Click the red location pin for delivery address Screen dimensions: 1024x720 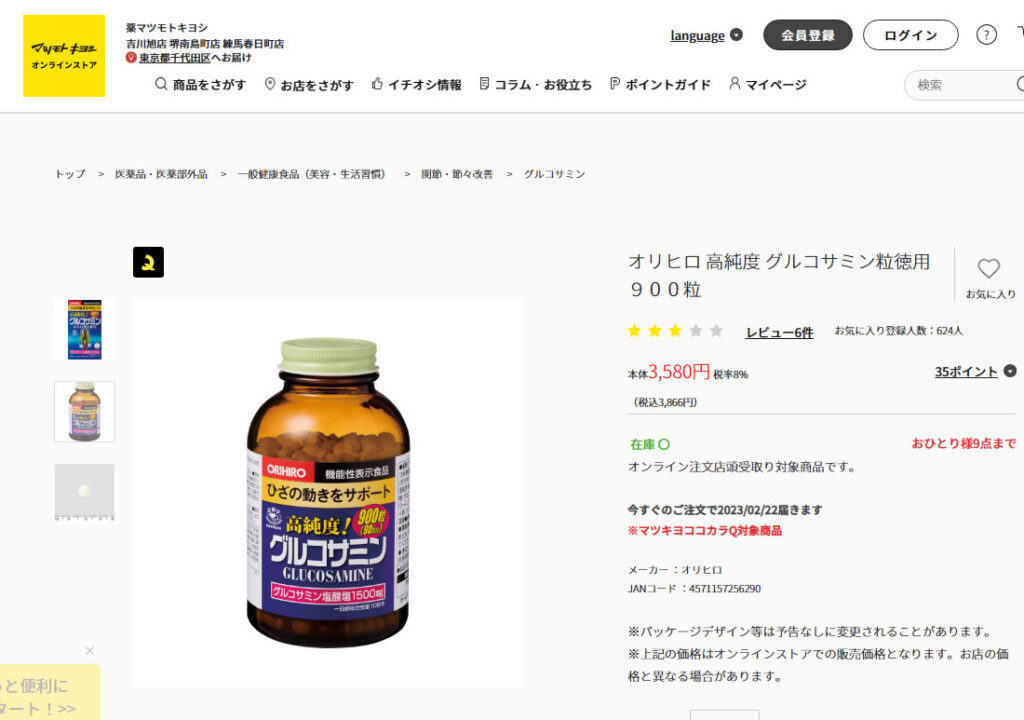(131, 57)
